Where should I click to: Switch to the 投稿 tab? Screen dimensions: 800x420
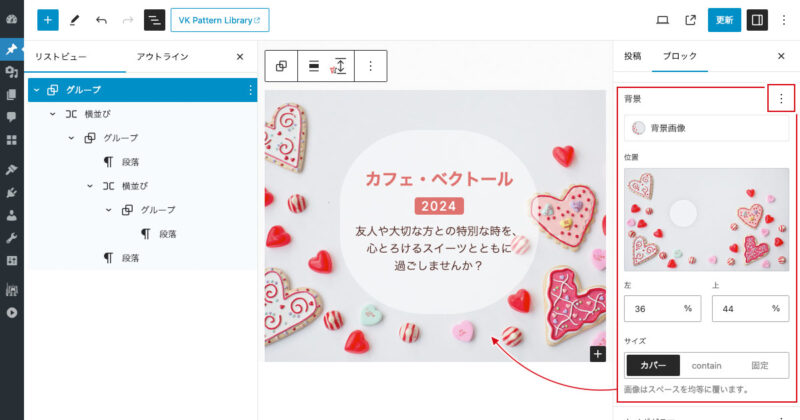click(632, 57)
